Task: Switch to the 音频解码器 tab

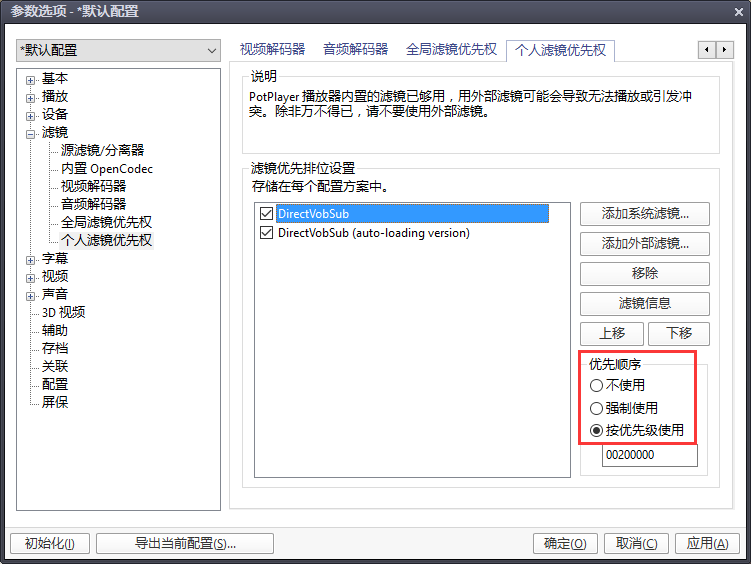Action: pyautogui.click(x=355, y=49)
